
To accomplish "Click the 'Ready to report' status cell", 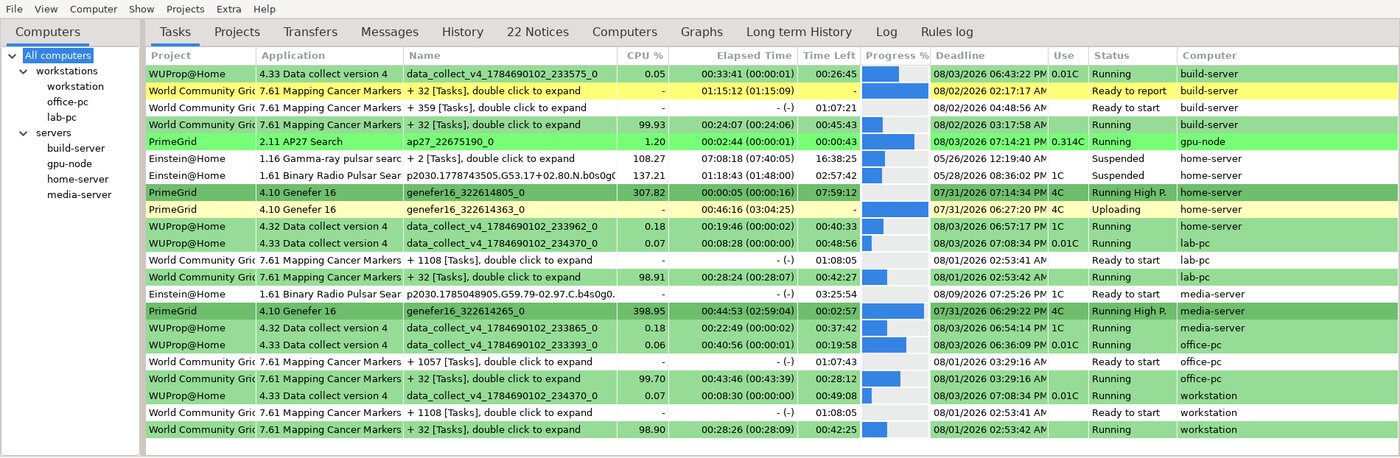I will click(x=1133, y=91).
